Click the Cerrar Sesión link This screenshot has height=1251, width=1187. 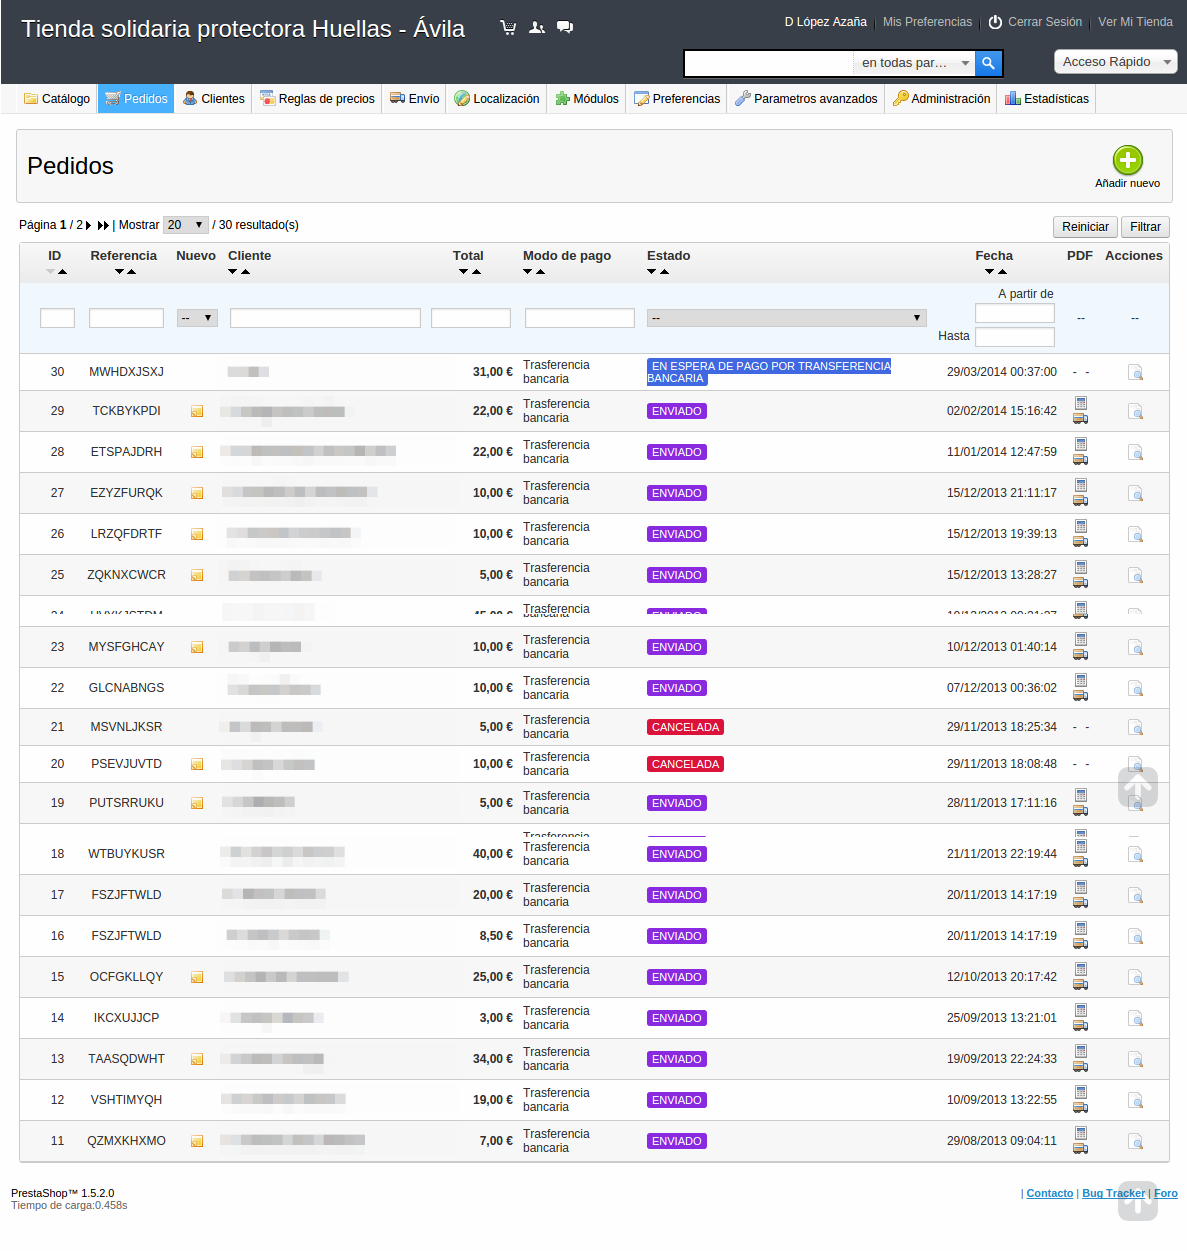[1035, 22]
